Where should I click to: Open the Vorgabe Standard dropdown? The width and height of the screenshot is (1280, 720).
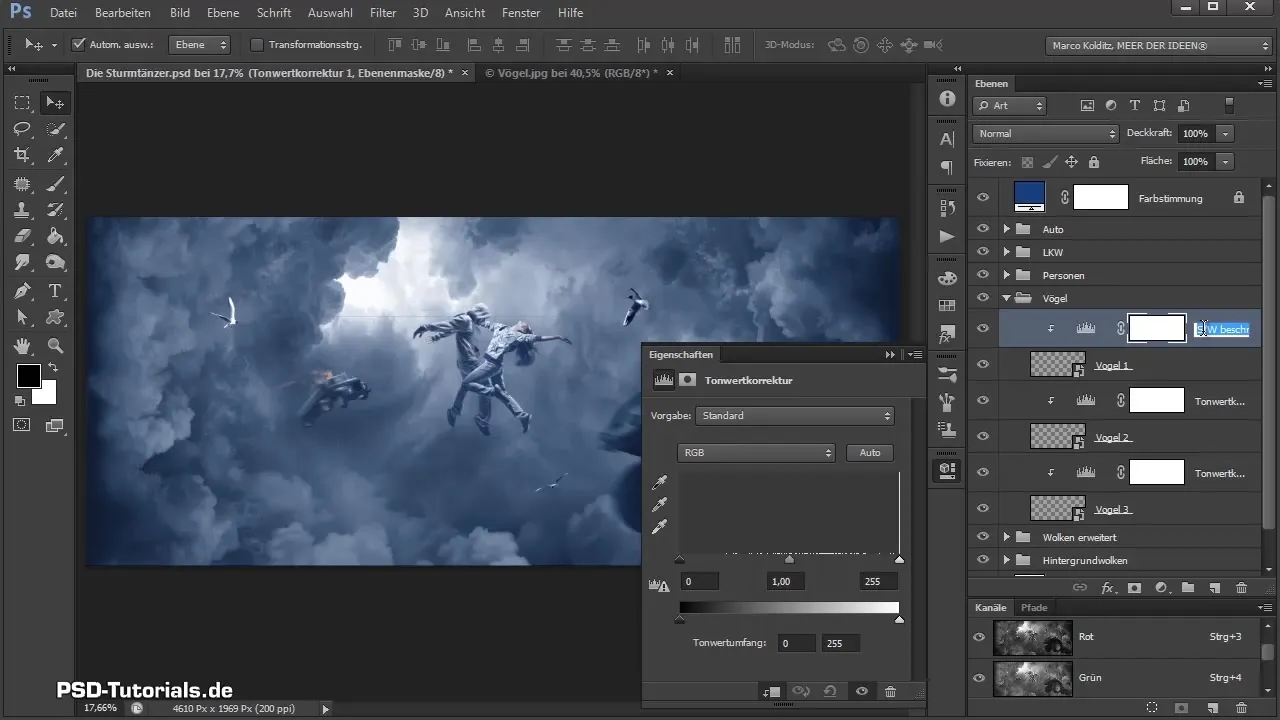(x=795, y=416)
